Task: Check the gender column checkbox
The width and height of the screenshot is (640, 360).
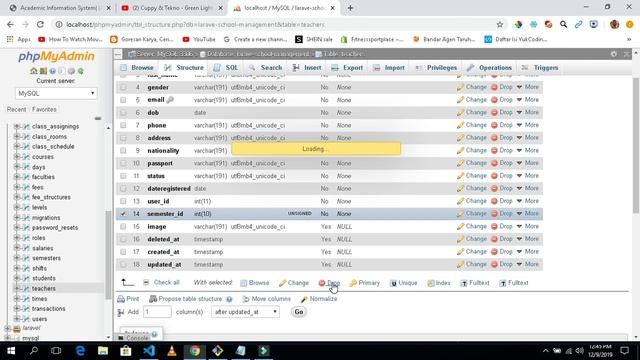Action: (x=123, y=87)
